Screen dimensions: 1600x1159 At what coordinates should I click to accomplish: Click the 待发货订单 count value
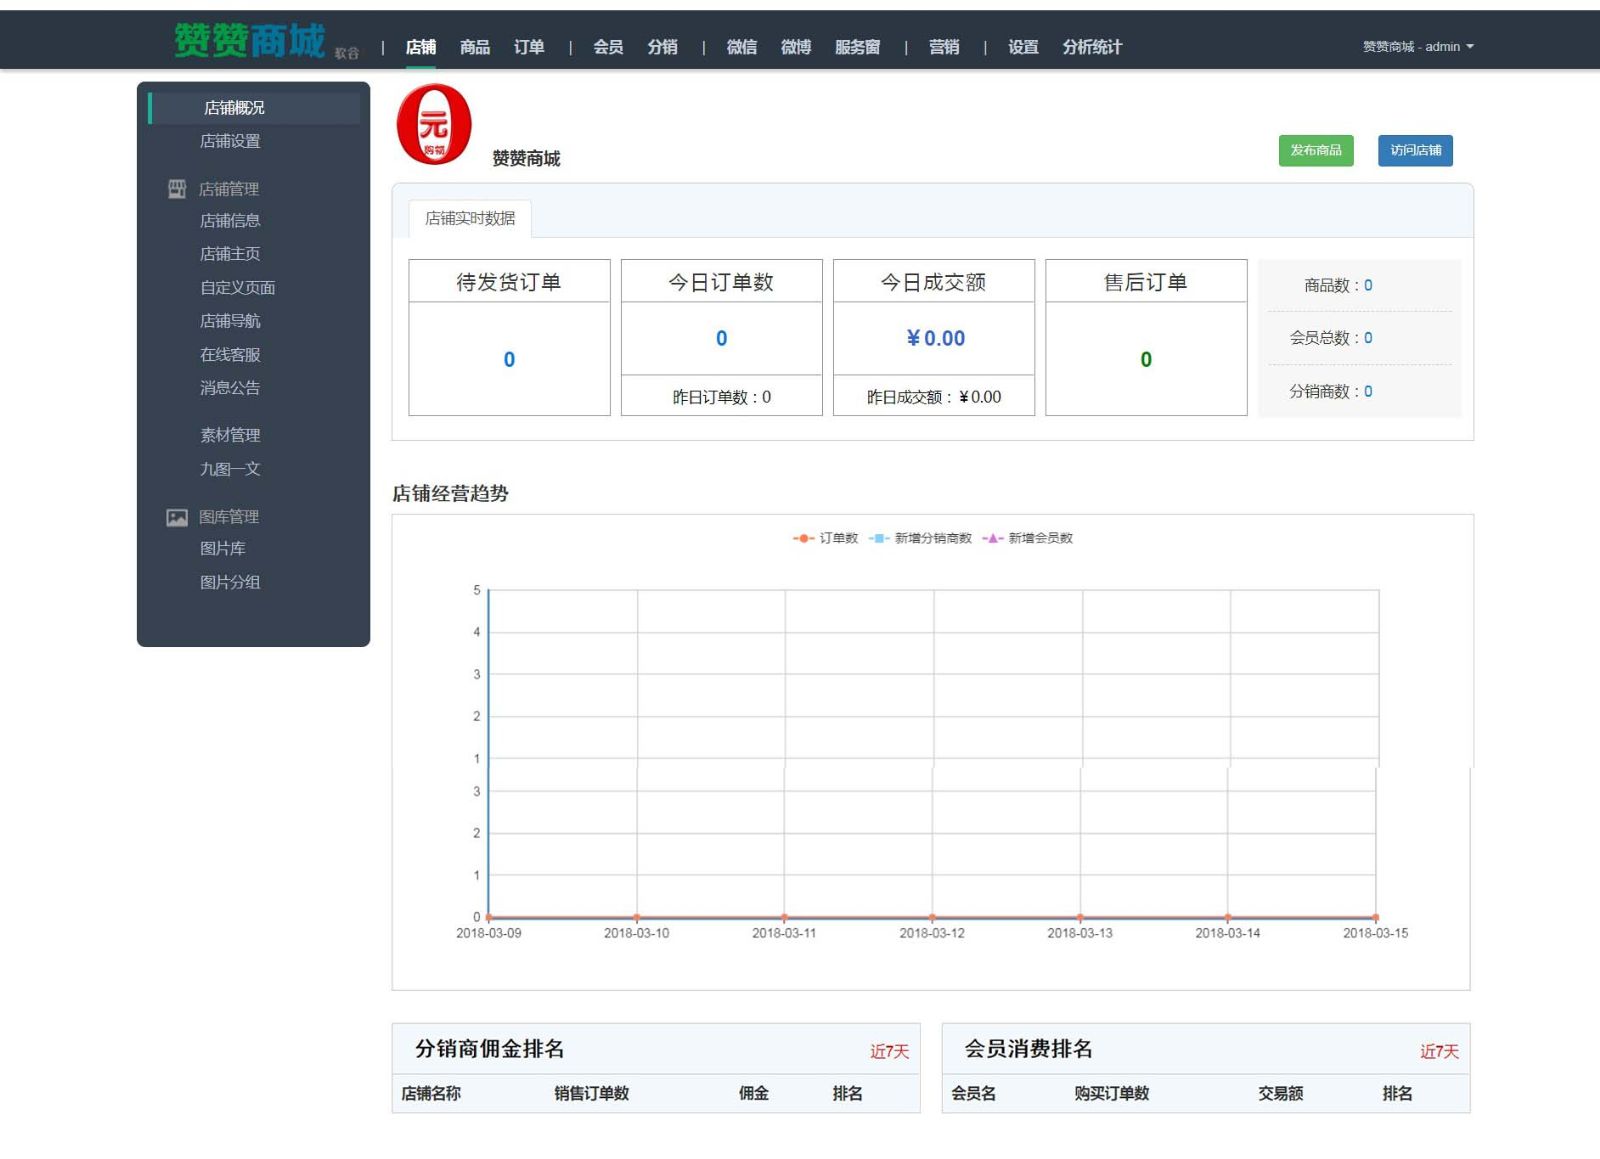(x=509, y=359)
